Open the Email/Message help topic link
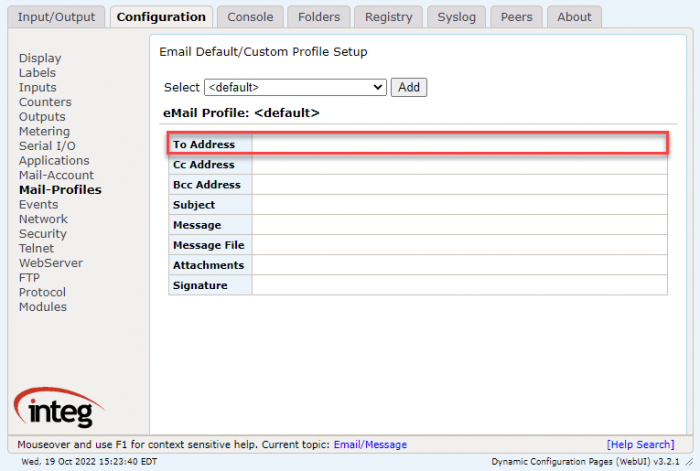The height and width of the screenshot is (471, 700). click(x=370, y=445)
